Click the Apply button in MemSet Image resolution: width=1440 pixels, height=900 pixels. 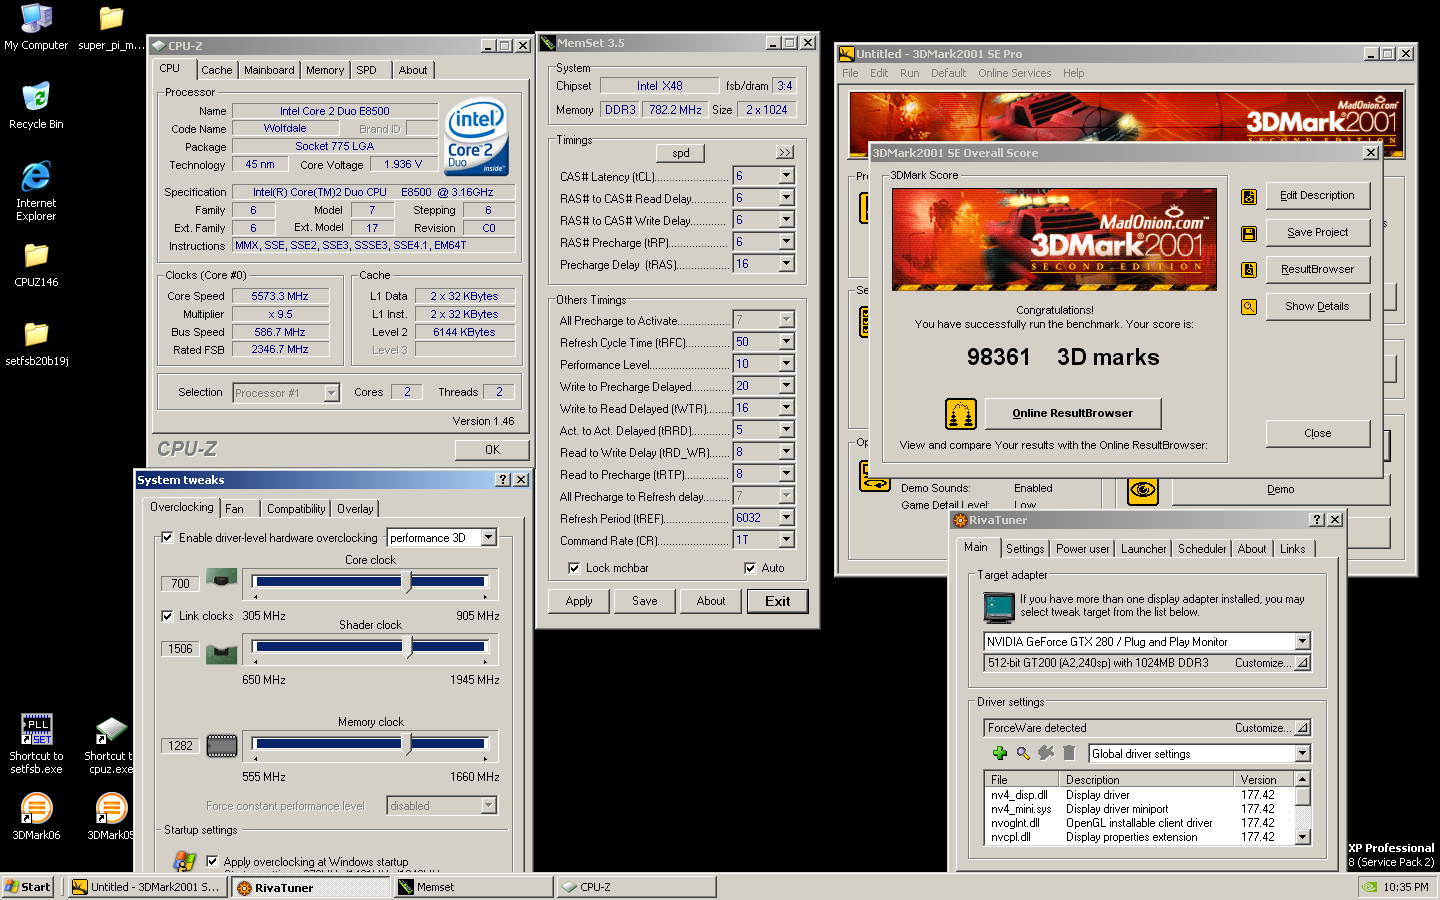(579, 601)
